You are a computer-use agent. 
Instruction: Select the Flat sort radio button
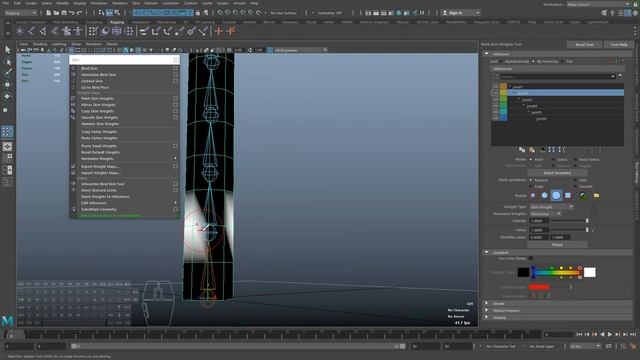click(x=562, y=62)
